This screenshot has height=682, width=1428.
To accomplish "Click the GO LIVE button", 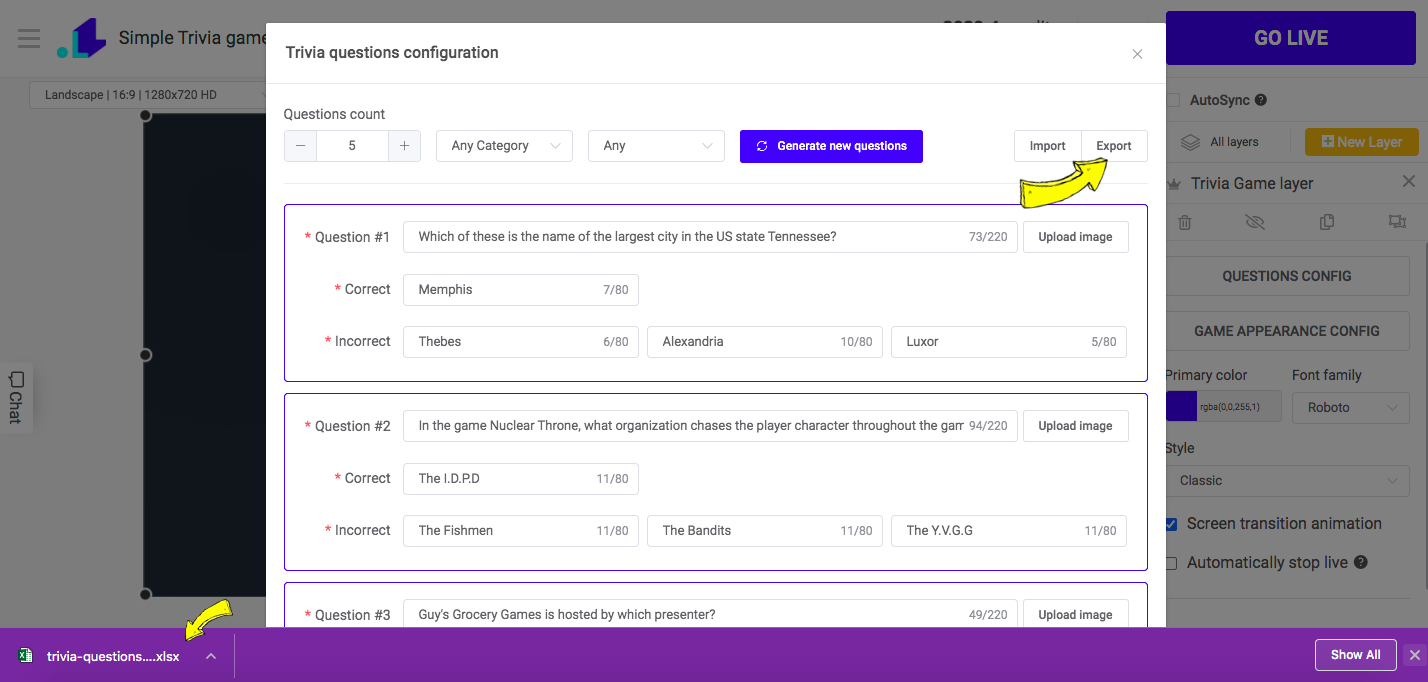I will (1291, 38).
